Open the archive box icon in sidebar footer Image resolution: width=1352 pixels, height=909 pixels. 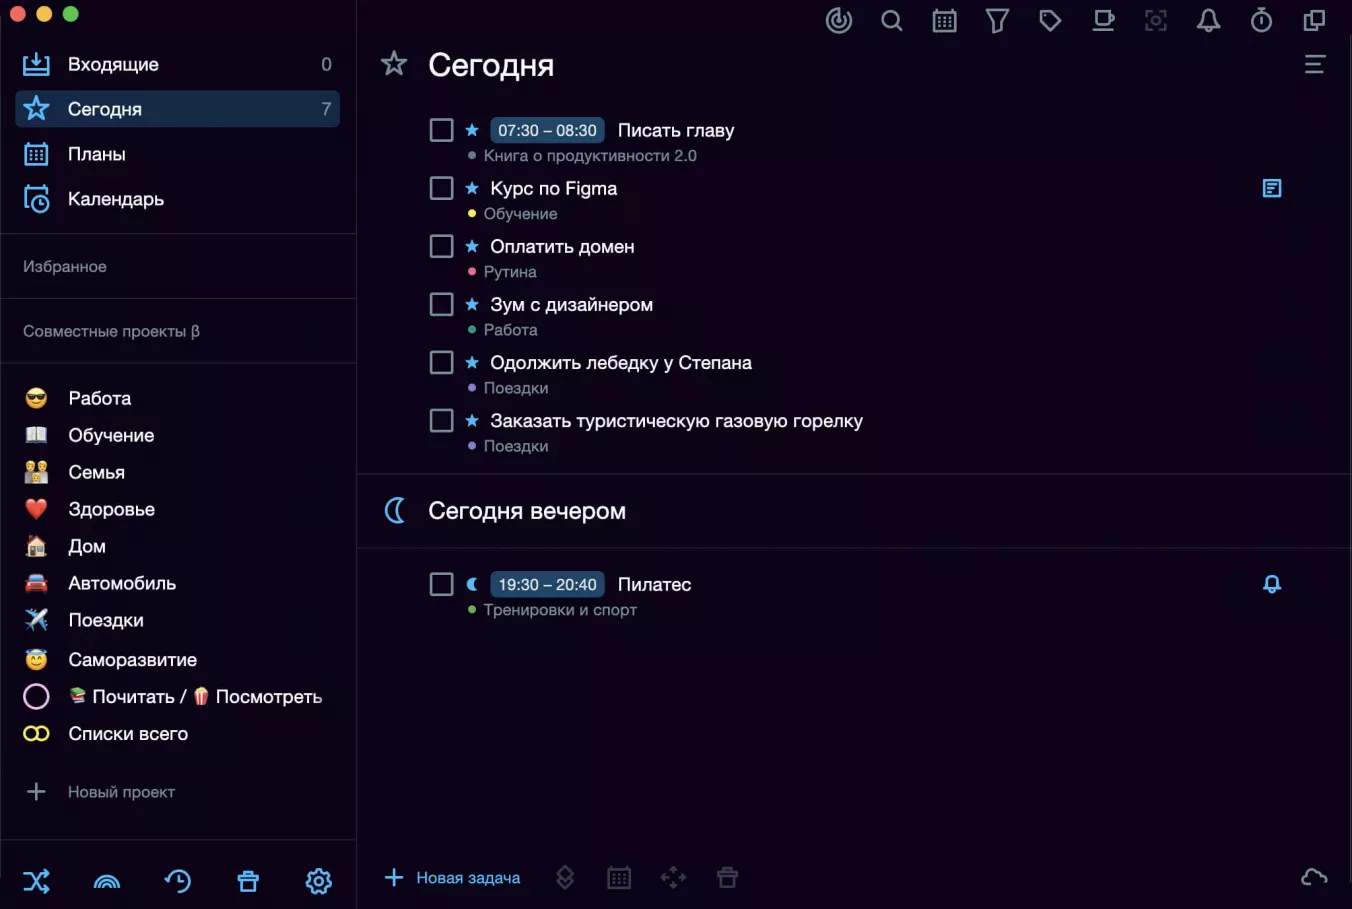tap(248, 881)
